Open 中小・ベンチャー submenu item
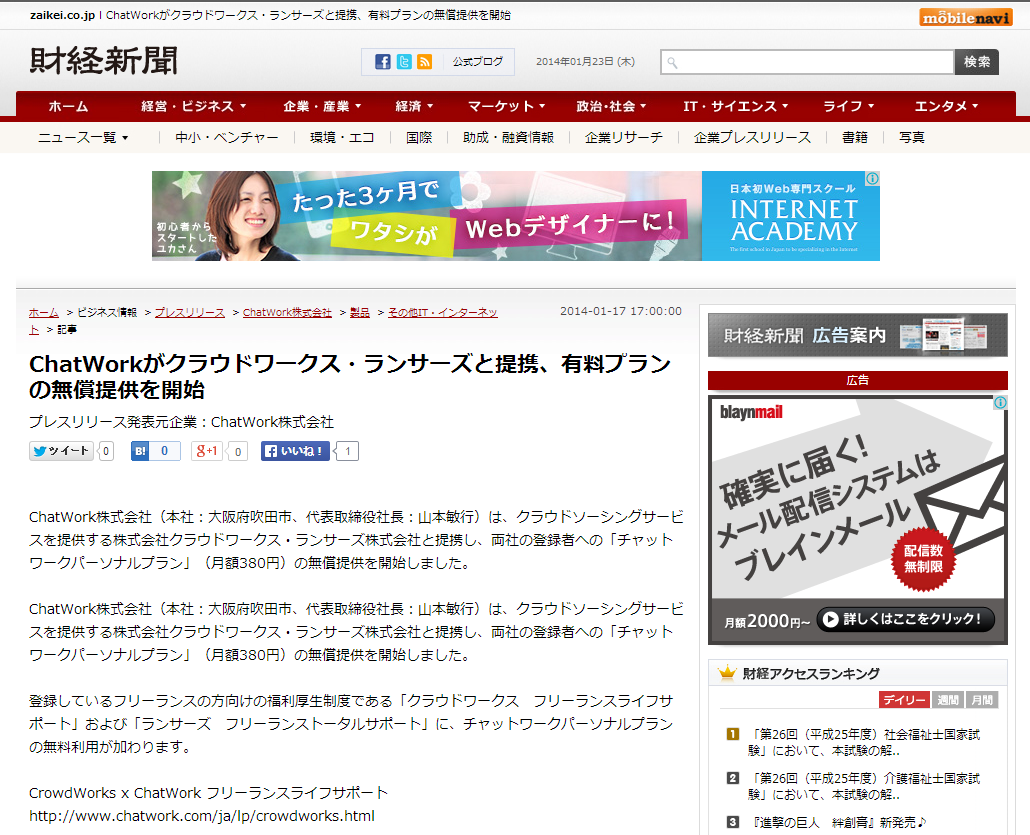This screenshot has height=835, width=1030. coord(227,137)
